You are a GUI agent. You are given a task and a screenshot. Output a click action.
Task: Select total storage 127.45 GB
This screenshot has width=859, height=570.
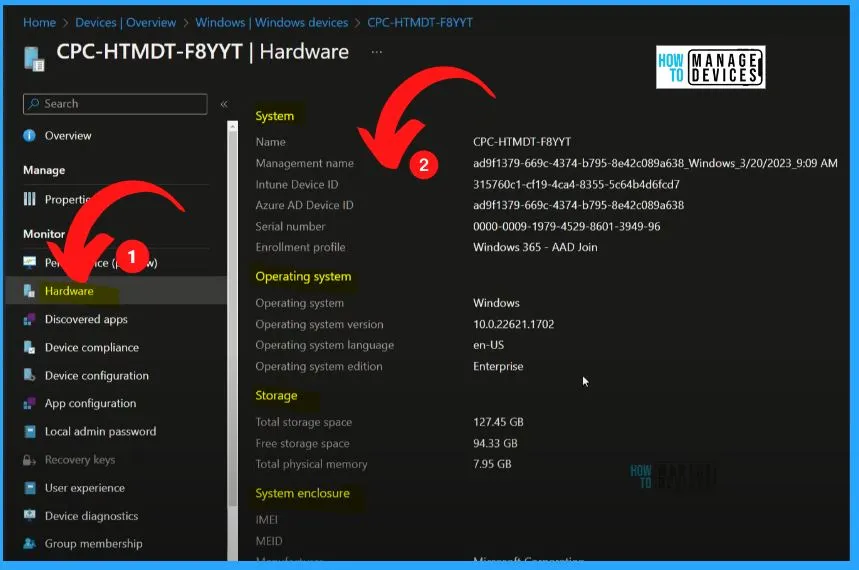(x=498, y=422)
